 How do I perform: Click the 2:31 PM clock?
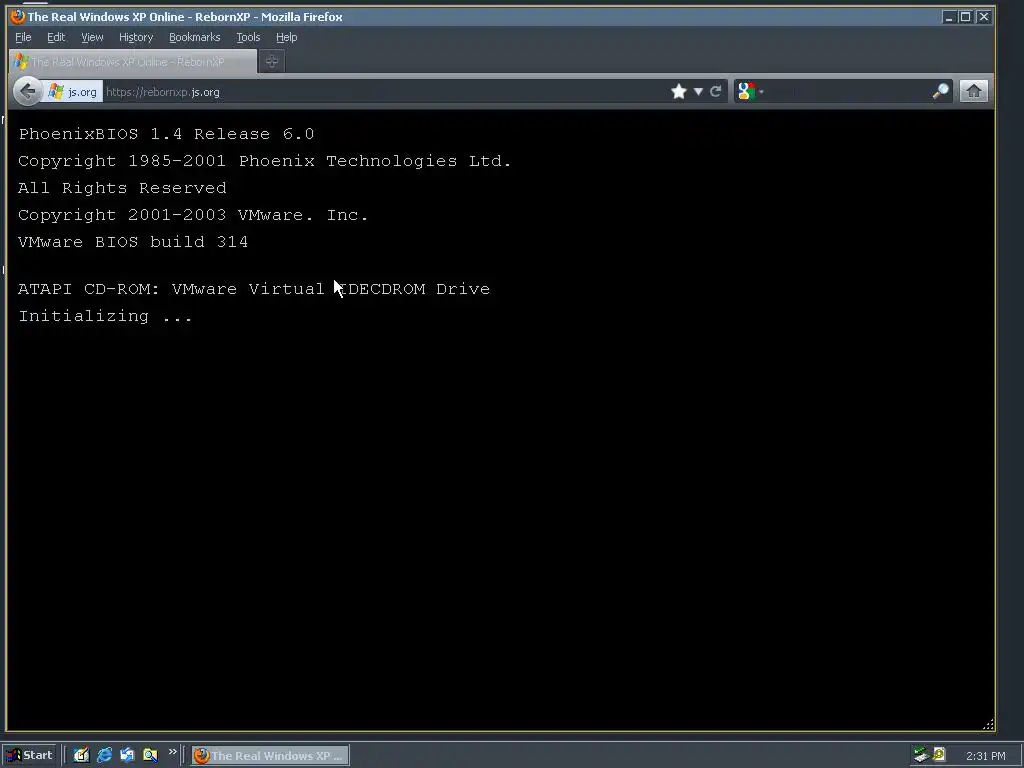click(x=985, y=756)
